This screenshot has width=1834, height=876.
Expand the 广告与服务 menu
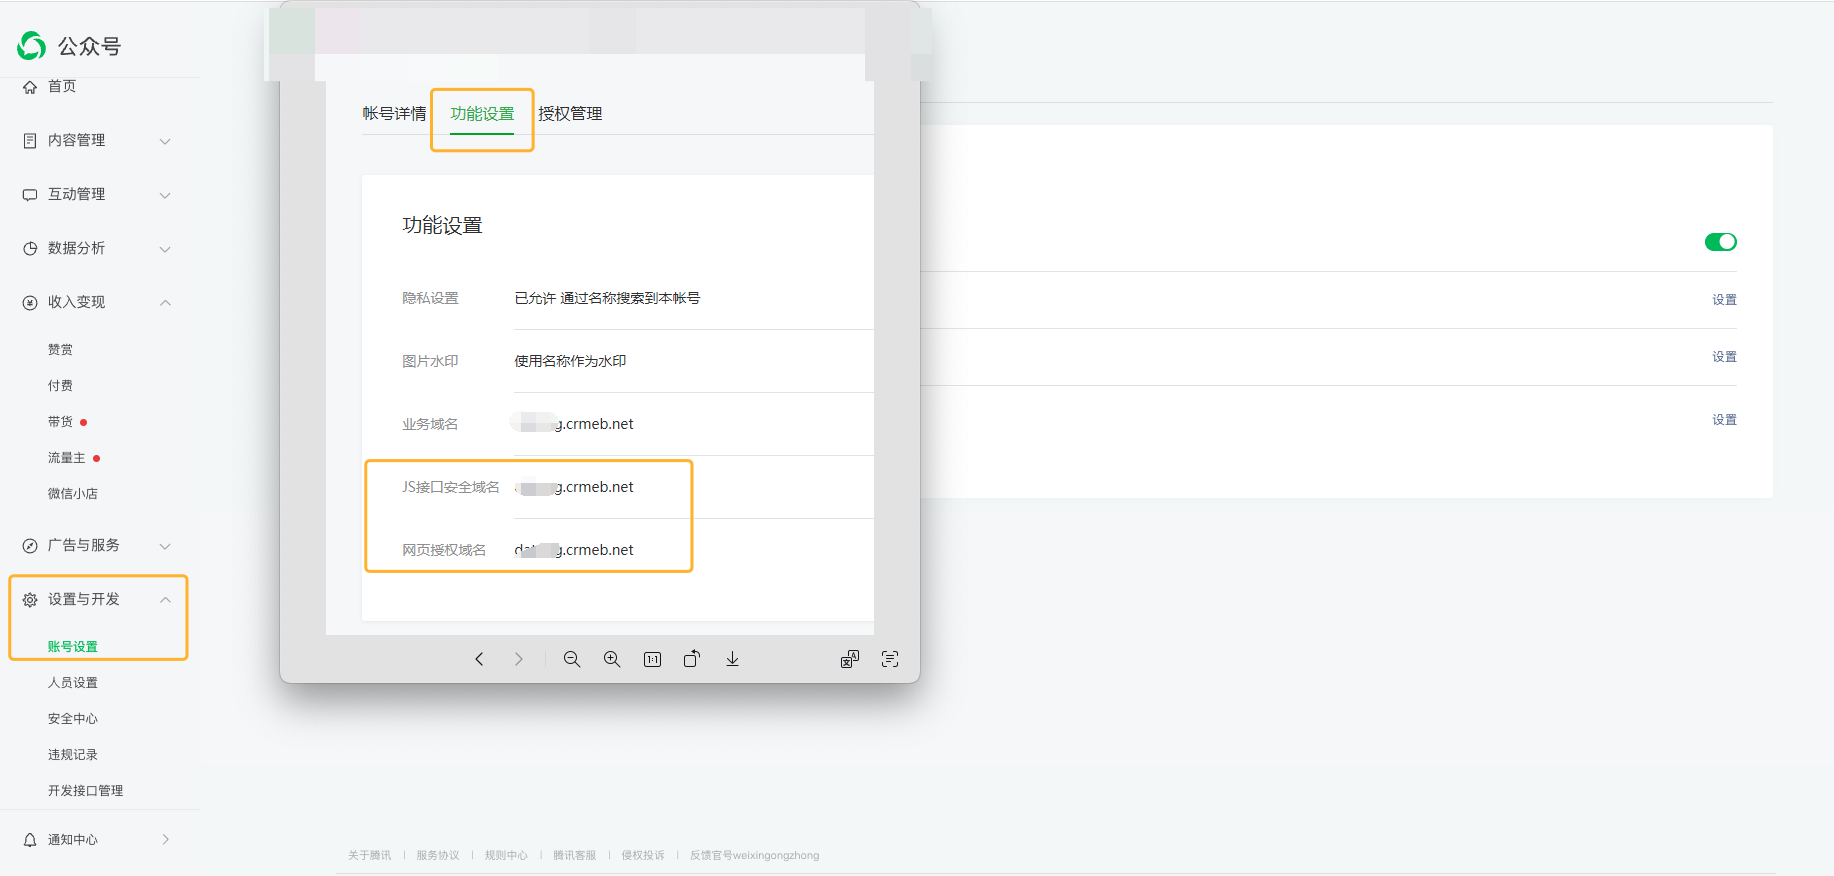96,546
